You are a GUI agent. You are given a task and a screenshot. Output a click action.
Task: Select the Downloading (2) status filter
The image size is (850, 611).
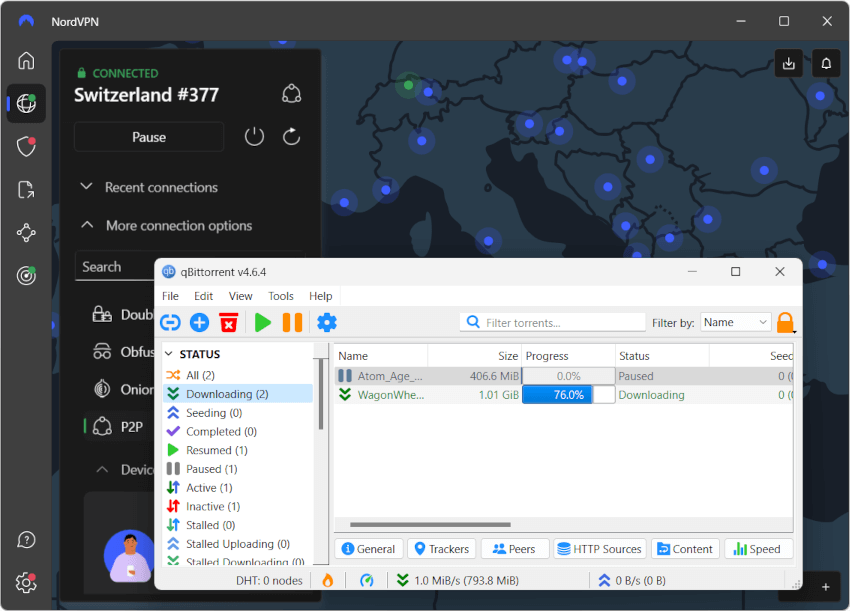point(238,394)
